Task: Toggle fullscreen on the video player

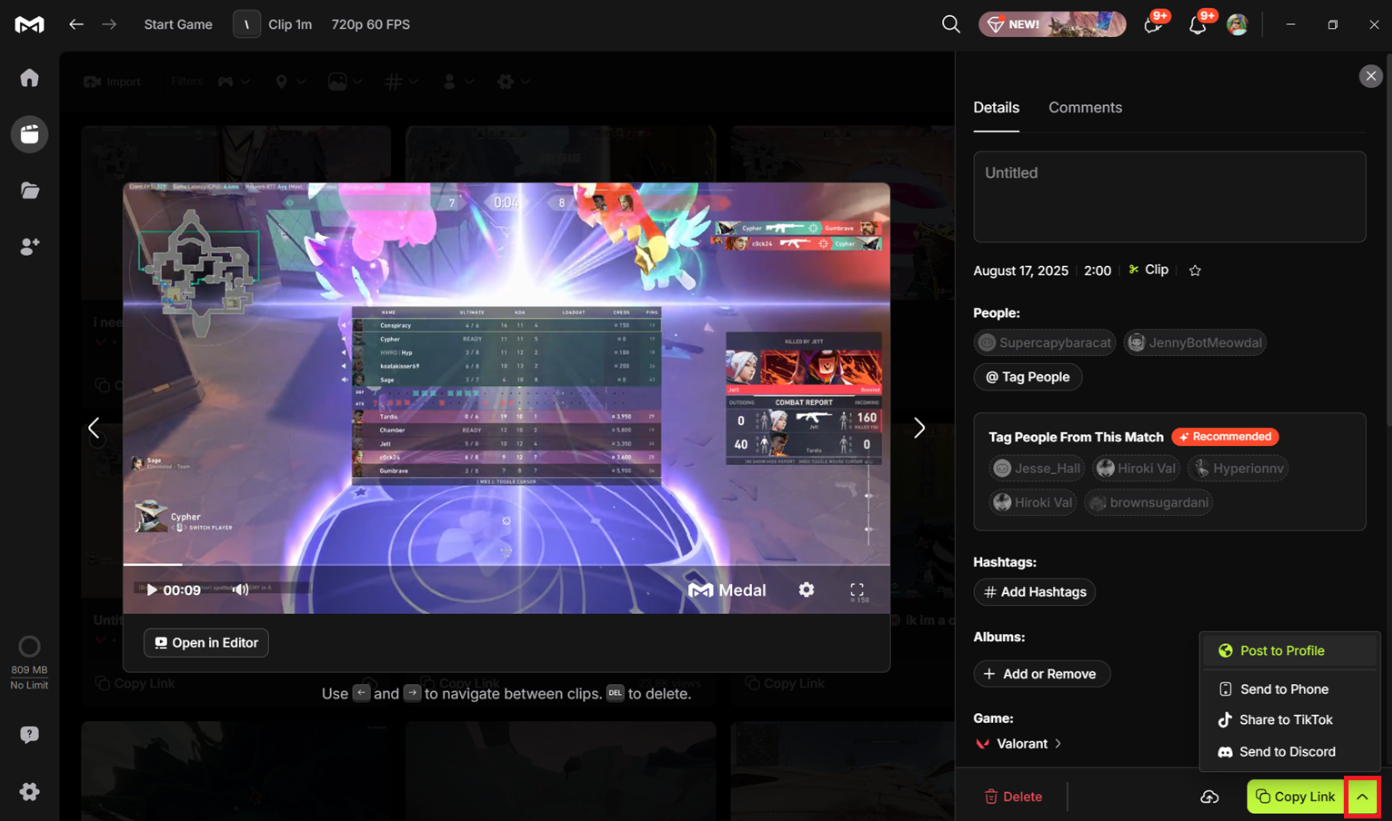Action: click(x=857, y=590)
